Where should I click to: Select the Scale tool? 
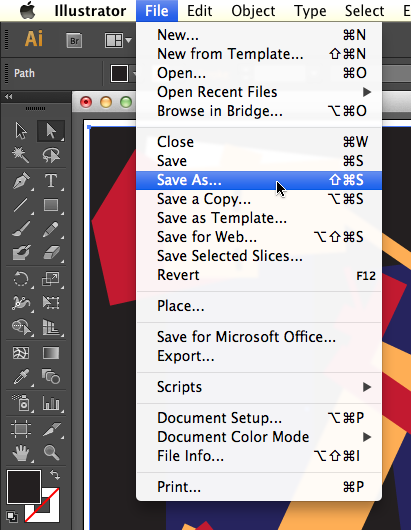[51, 279]
